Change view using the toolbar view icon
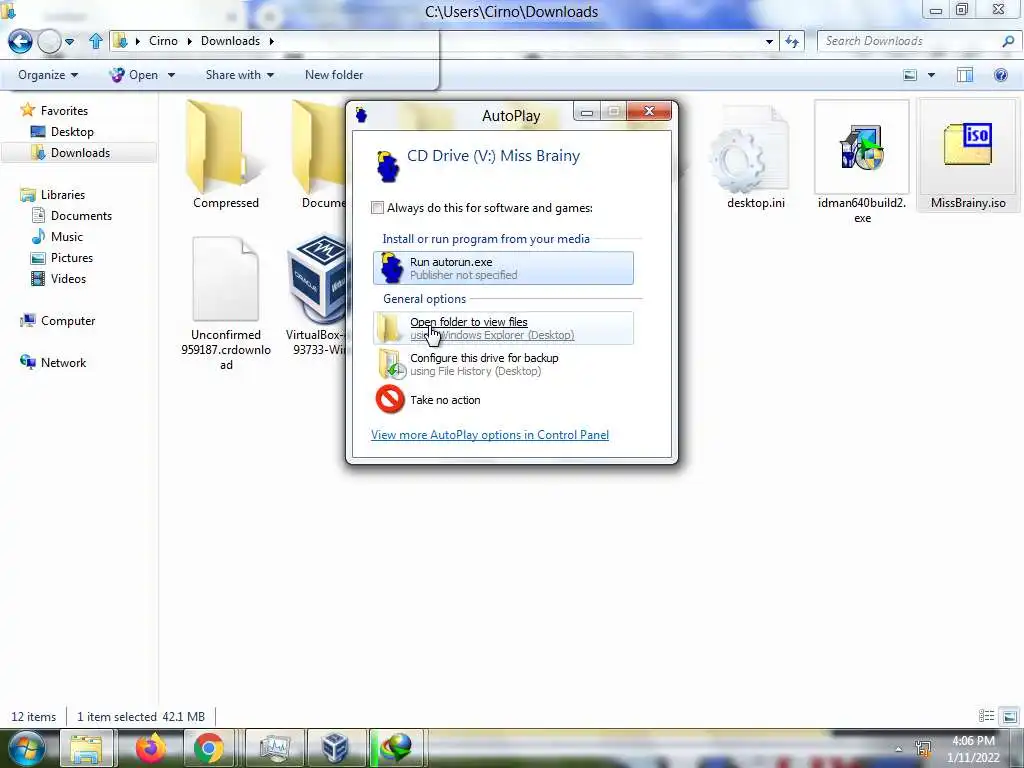The width and height of the screenshot is (1024, 768). point(910,75)
